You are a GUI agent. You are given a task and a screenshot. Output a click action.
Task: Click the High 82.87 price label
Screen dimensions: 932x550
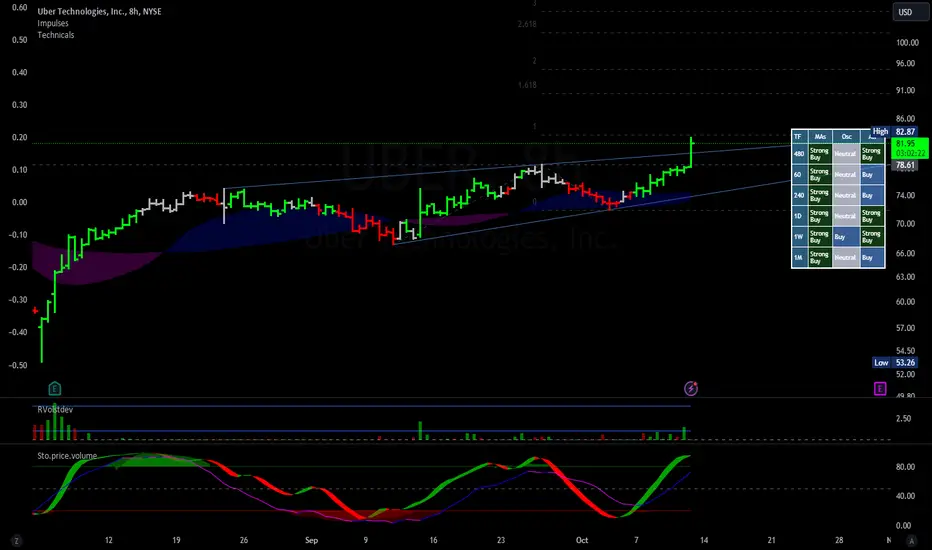click(x=894, y=131)
